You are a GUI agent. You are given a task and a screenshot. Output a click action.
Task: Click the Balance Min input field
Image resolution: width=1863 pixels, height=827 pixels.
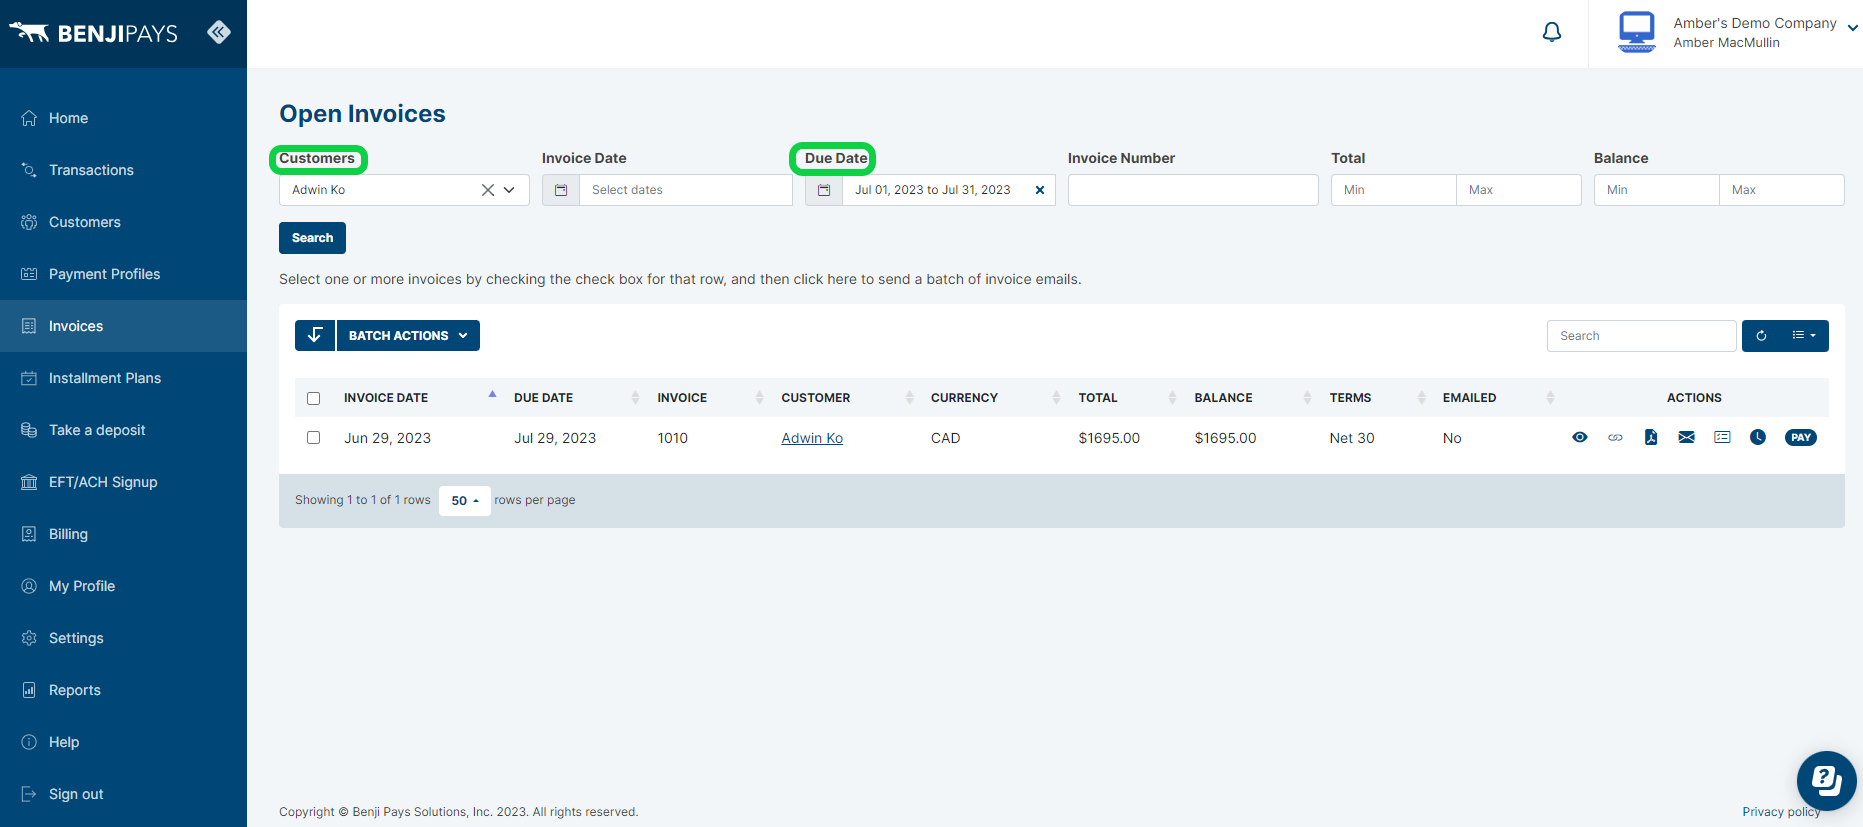(1657, 190)
